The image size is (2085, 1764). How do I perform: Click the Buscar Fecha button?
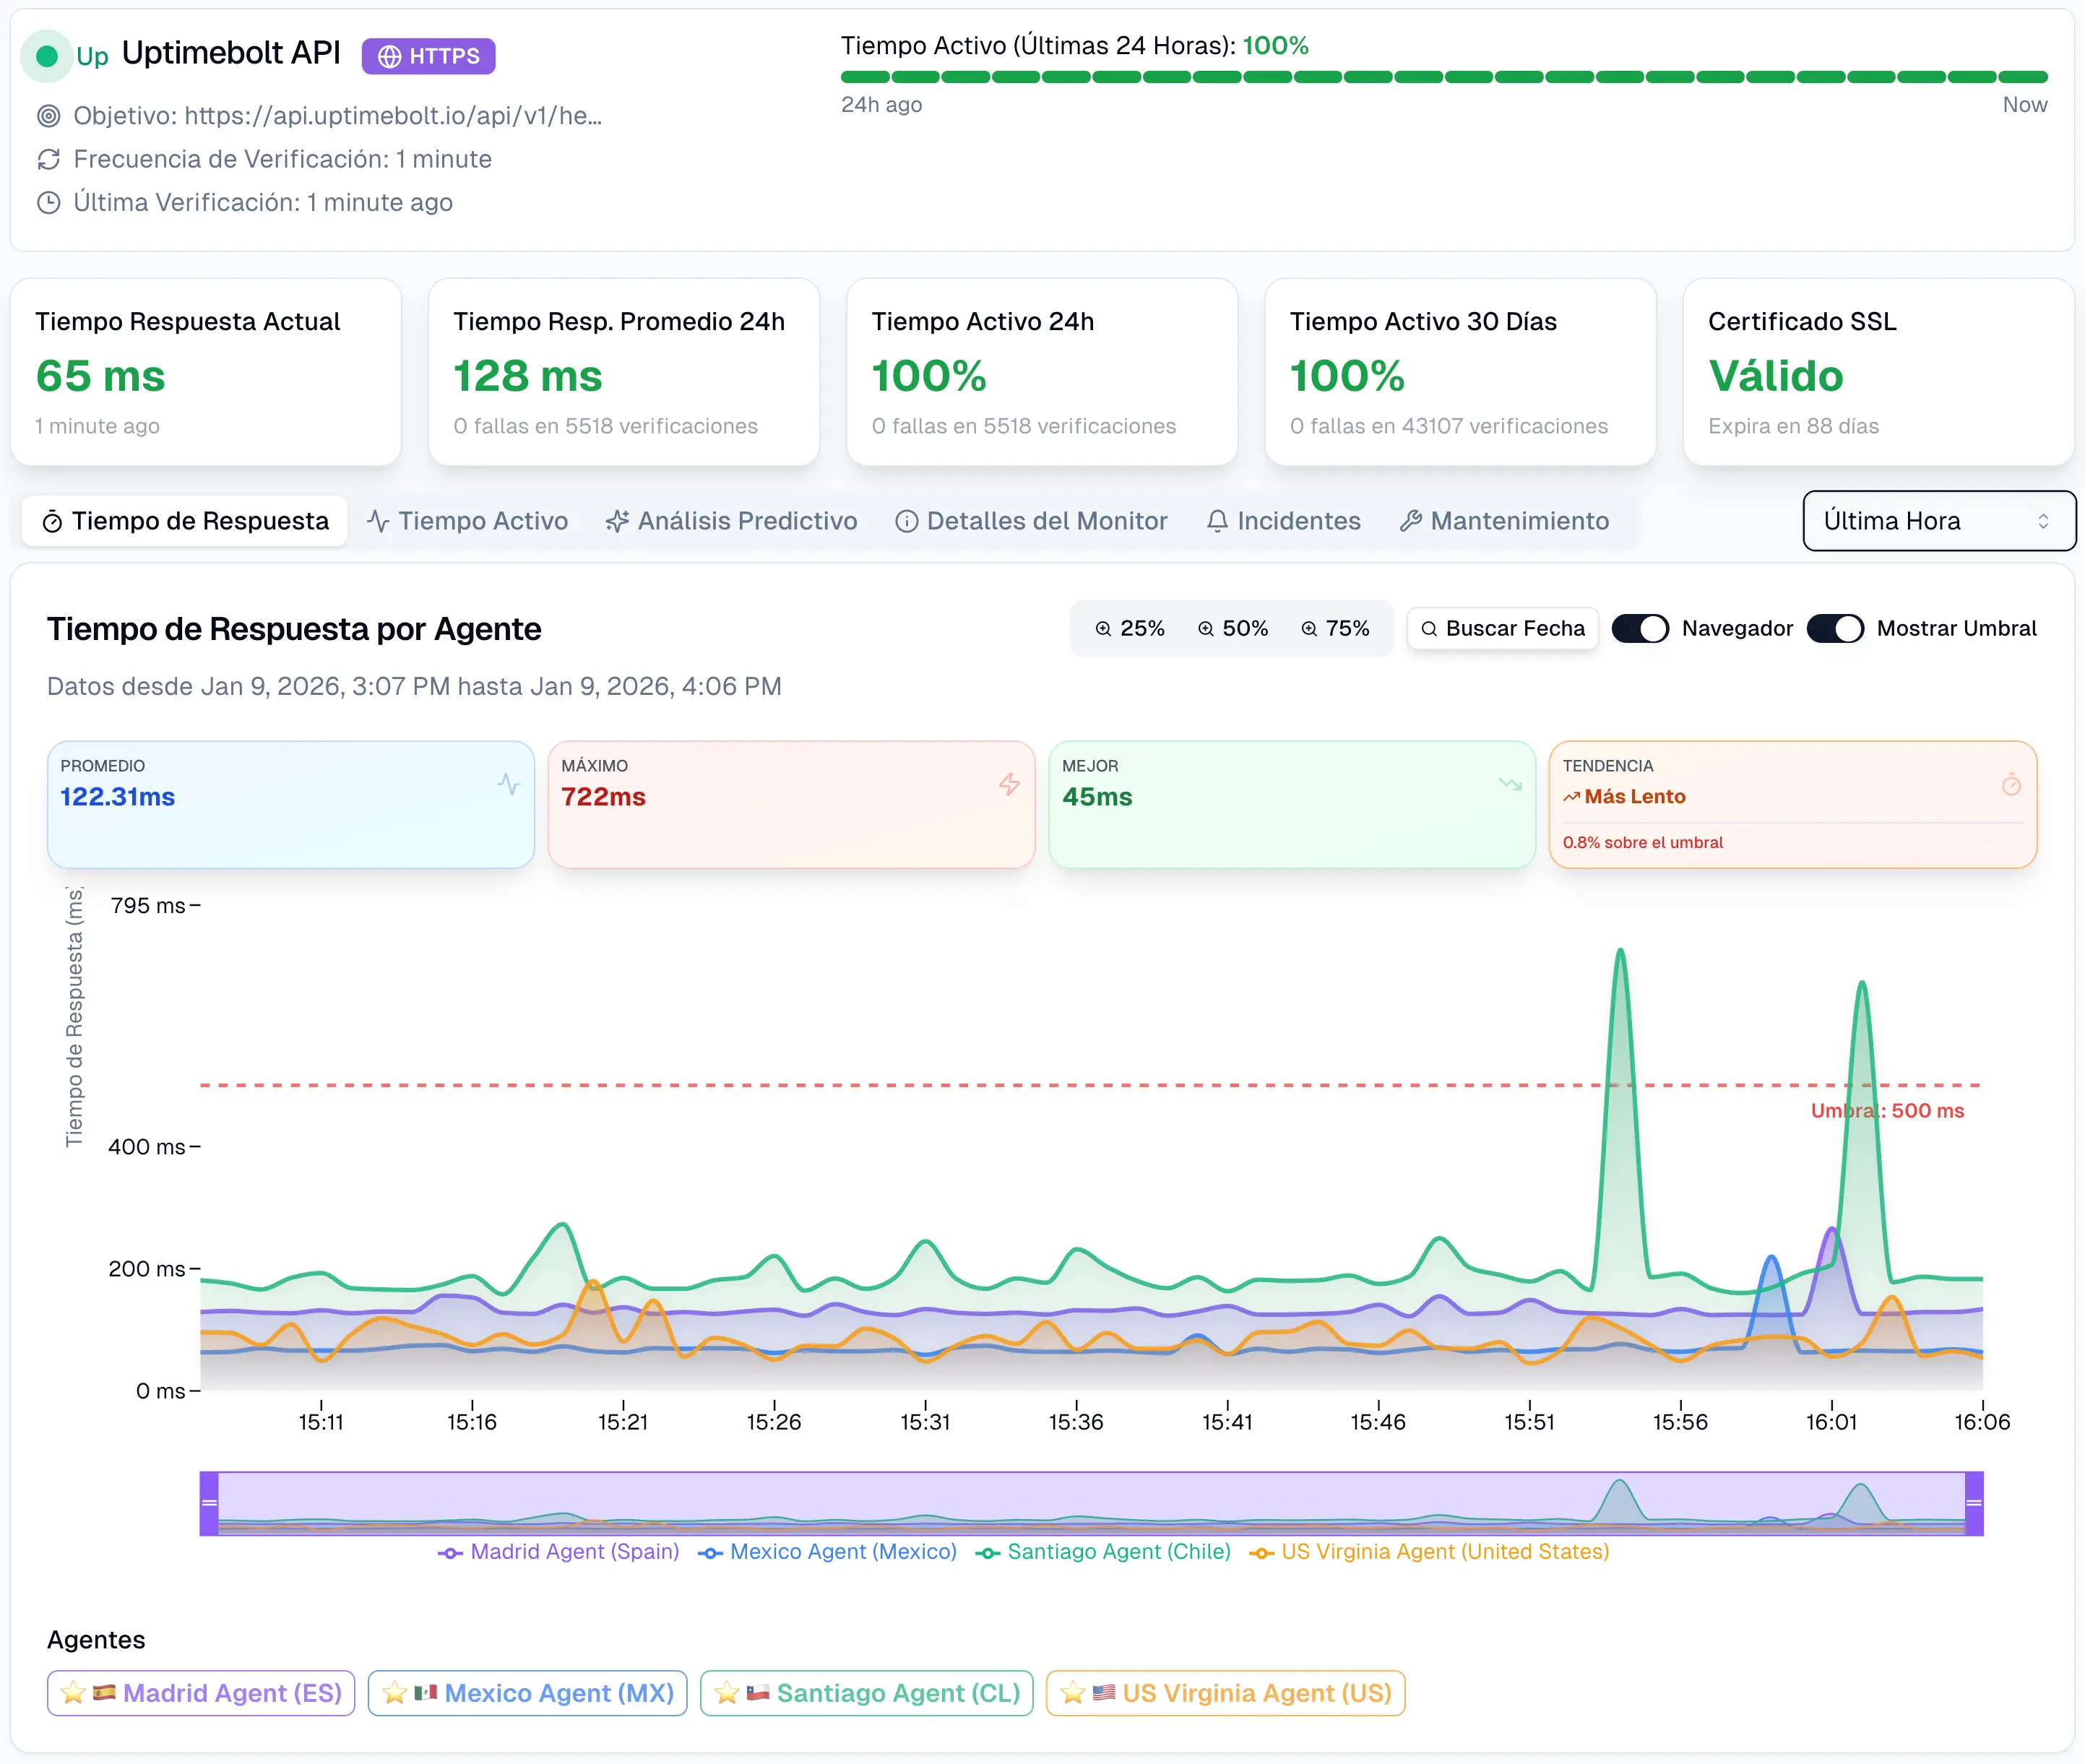tap(1501, 628)
